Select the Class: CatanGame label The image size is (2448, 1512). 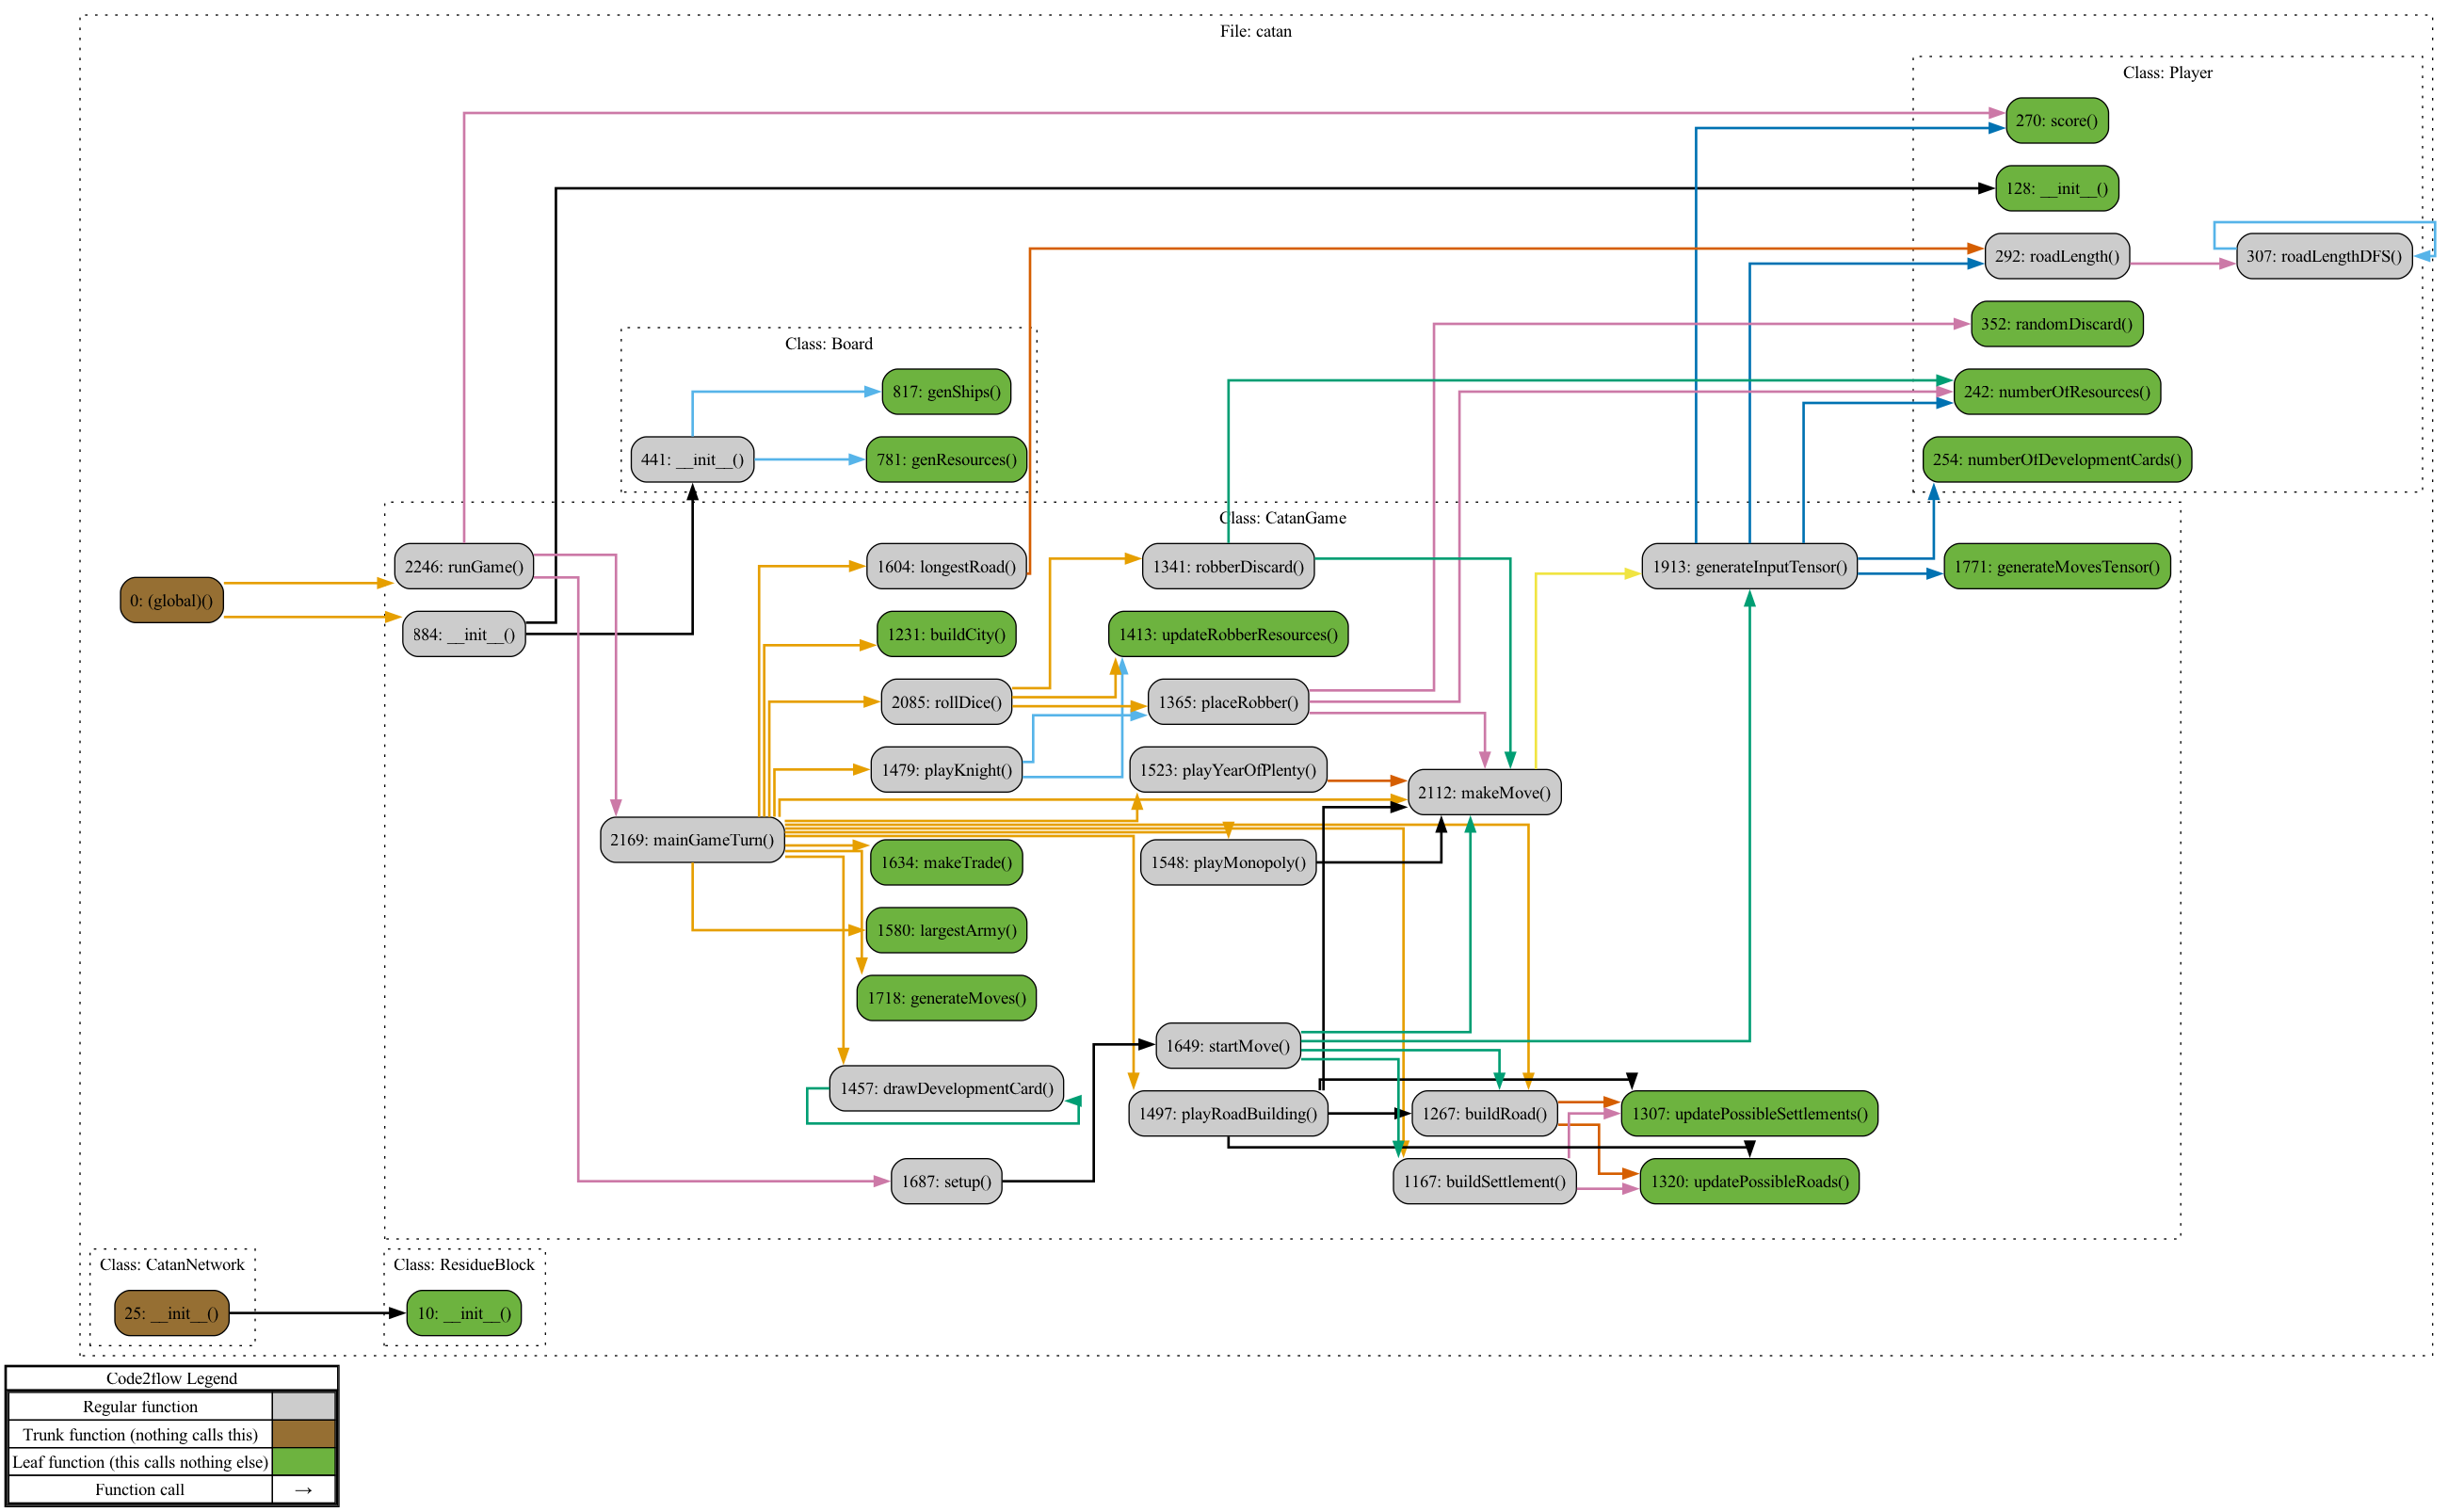pos(1282,518)
